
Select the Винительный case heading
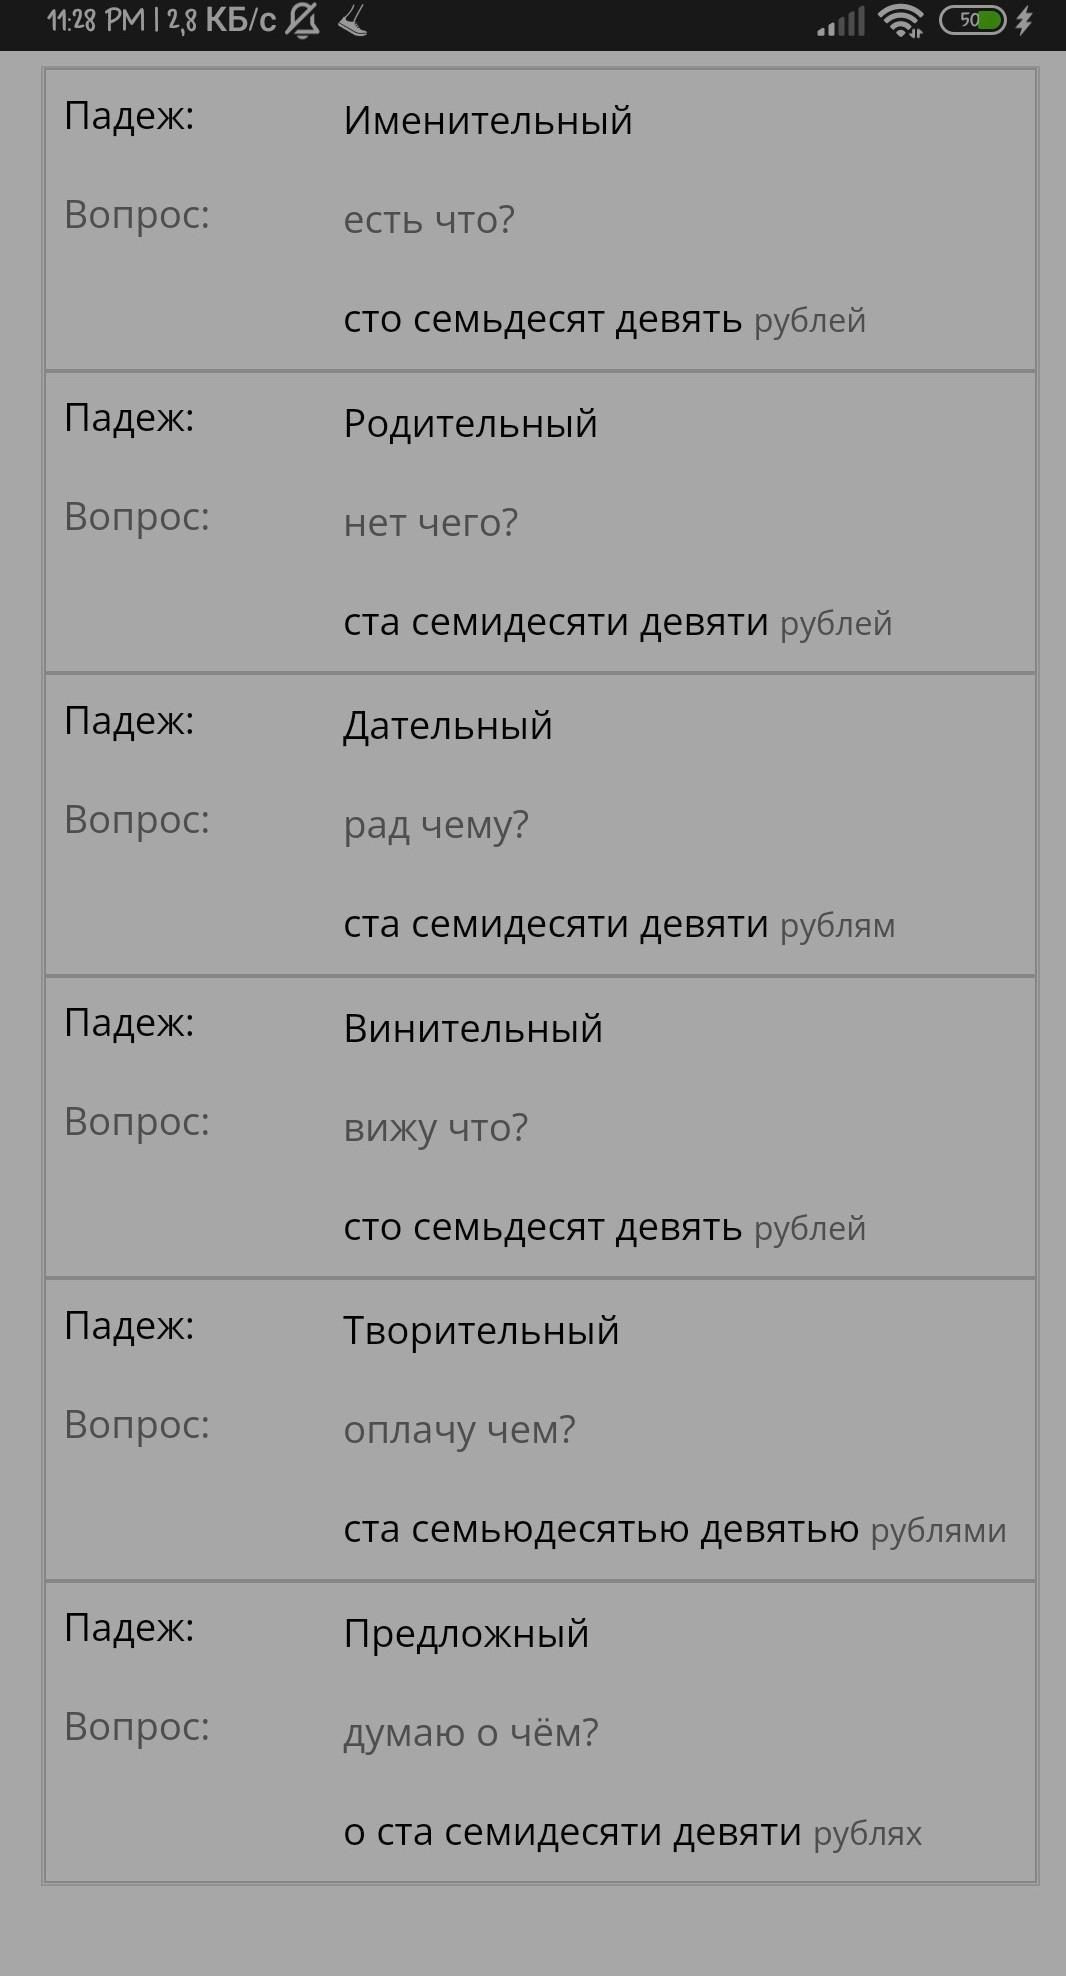[x=473, y=1029]
